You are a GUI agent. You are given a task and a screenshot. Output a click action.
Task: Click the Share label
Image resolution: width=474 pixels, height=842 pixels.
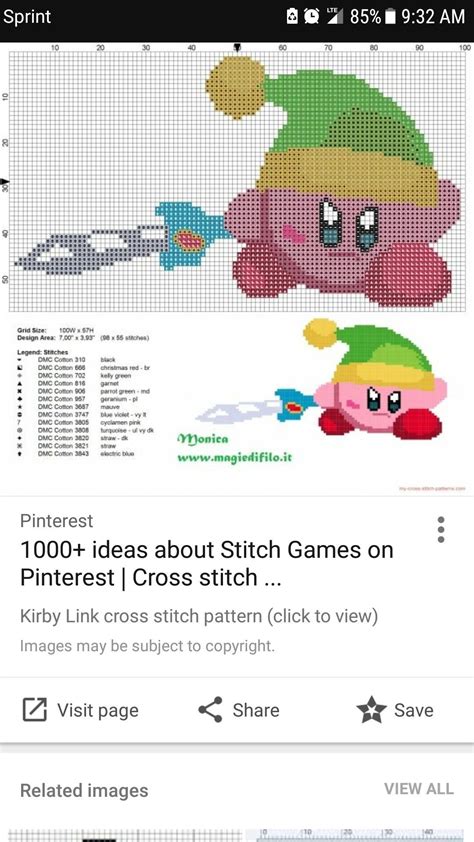click(x=256, y=710)
